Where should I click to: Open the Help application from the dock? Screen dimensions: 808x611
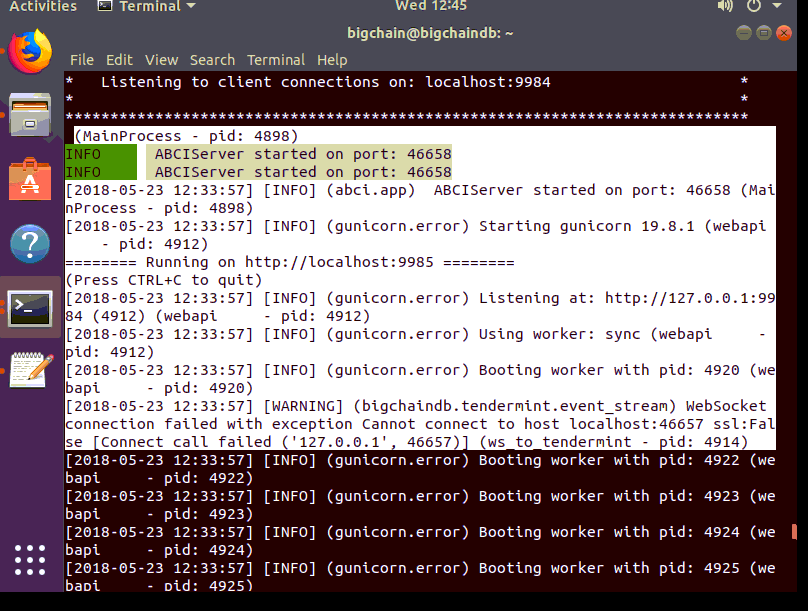coord(30,240)
